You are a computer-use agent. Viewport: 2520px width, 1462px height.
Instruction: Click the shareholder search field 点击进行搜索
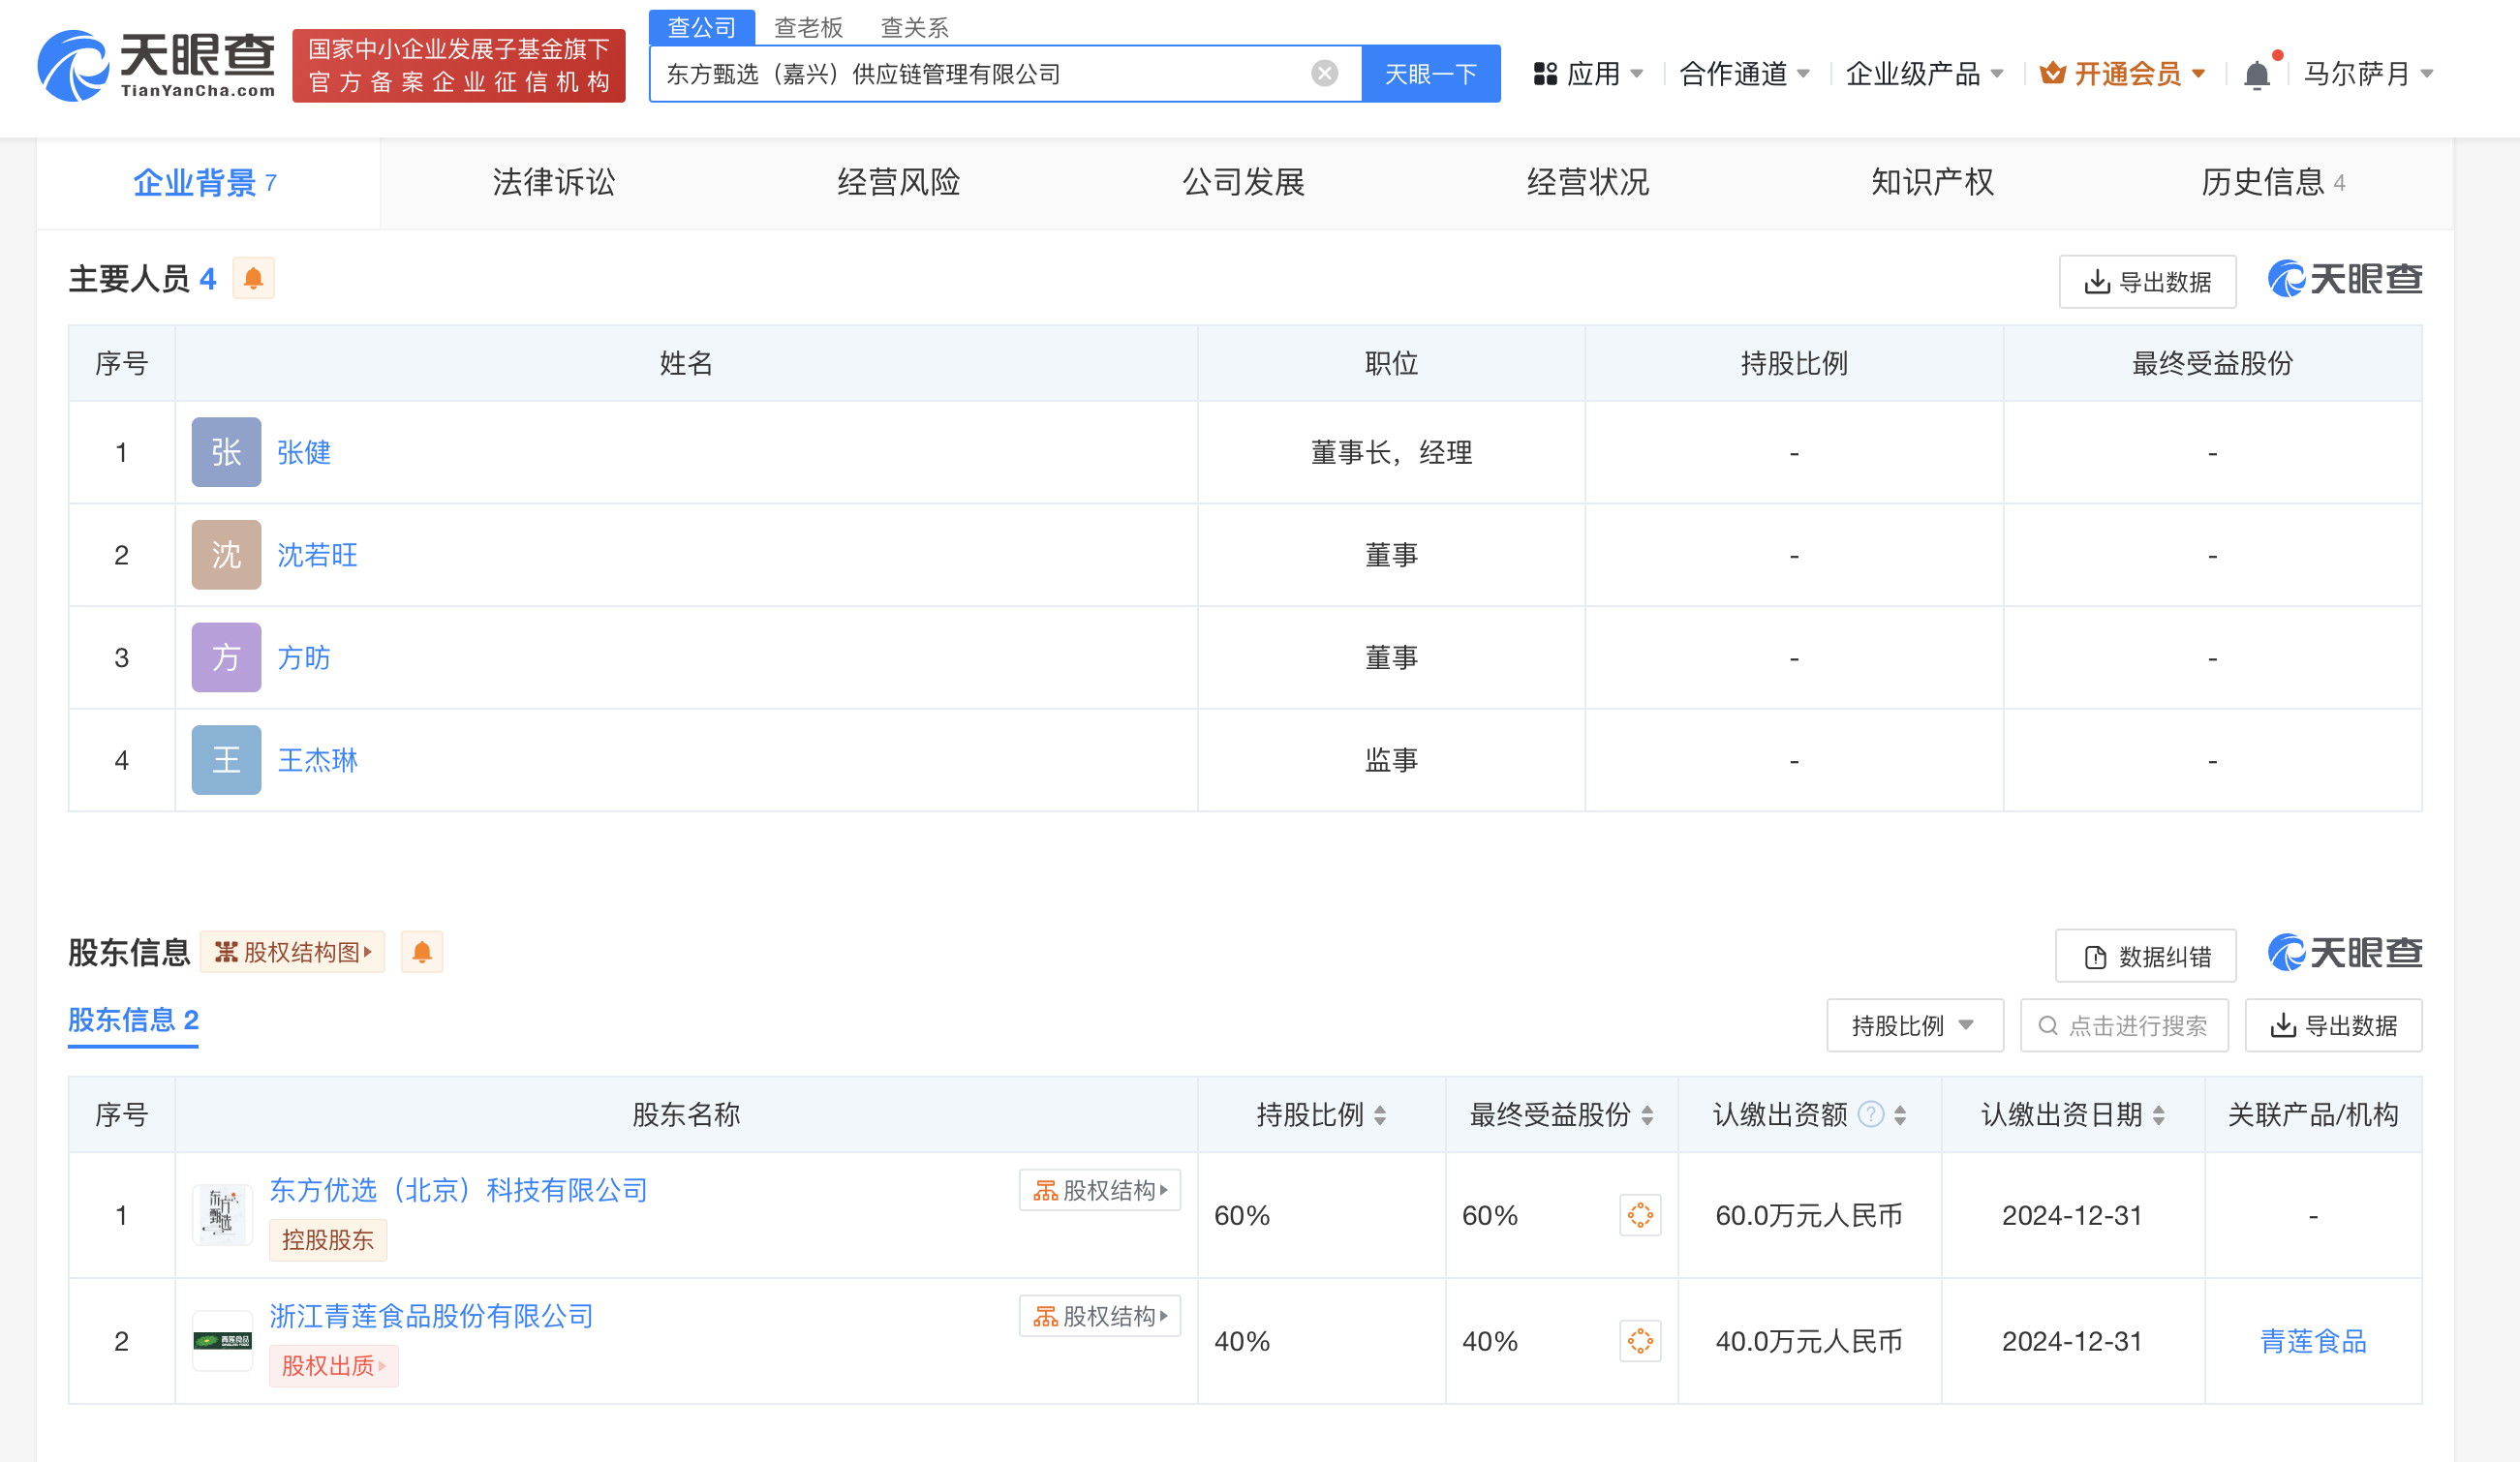click(x=2124, y=1025)
